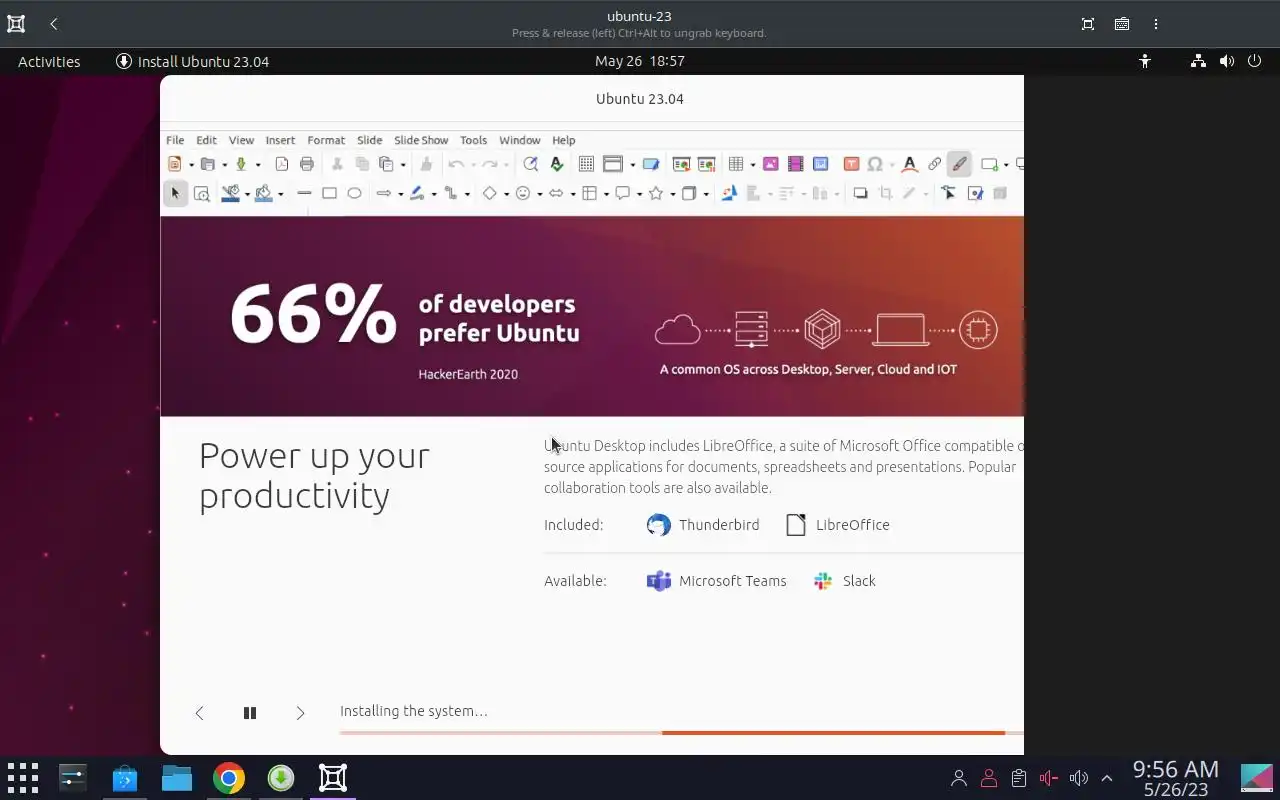Image resolution: width=1280 pixels, height=800 pixels.
Task: Click the Print icon in the toolbar
Action: point(307,164)
